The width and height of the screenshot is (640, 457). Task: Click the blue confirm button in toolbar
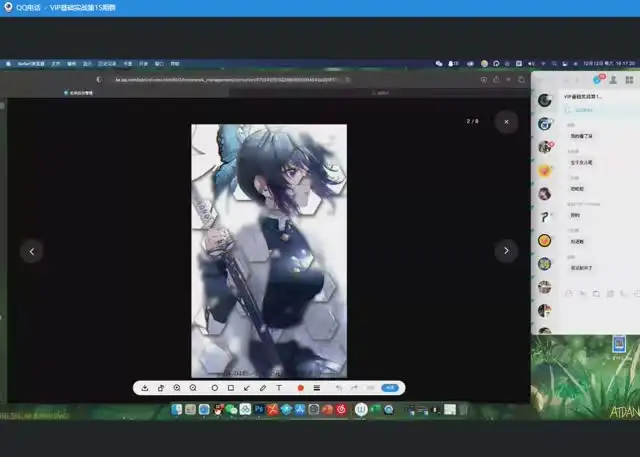click(x=391, y=387)
